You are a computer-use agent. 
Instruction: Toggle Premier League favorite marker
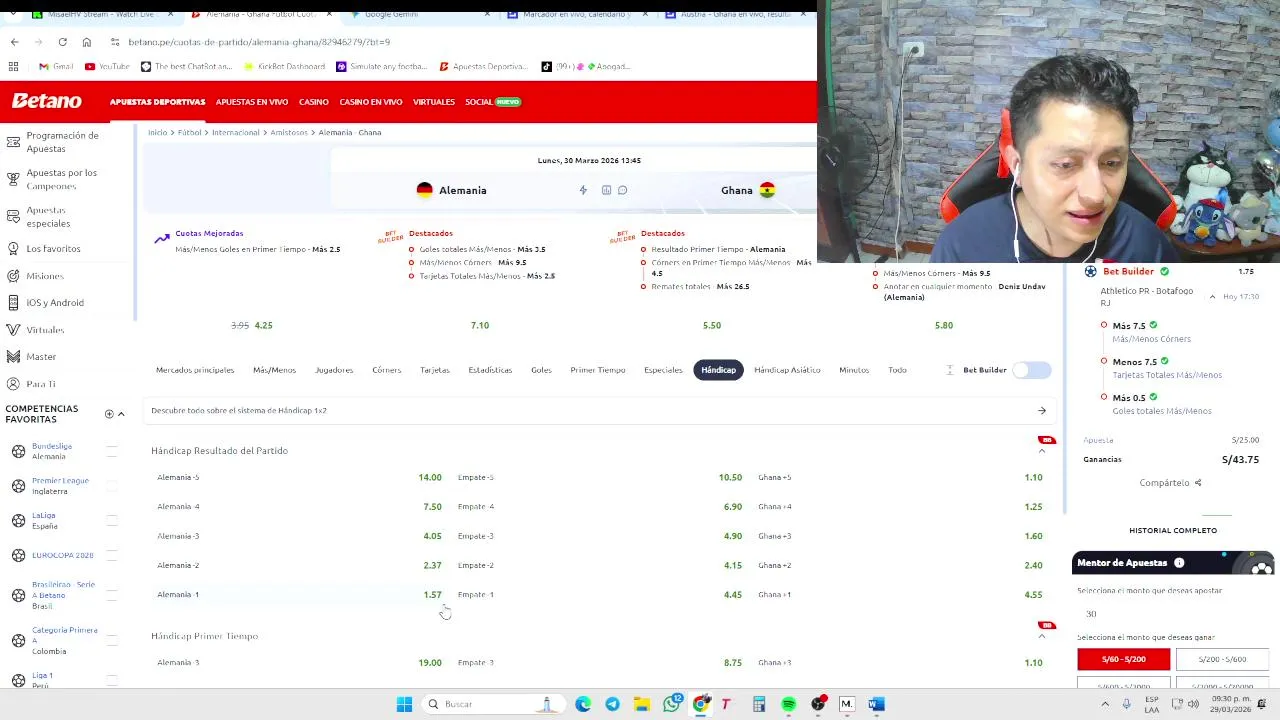(x=112, y=486)
